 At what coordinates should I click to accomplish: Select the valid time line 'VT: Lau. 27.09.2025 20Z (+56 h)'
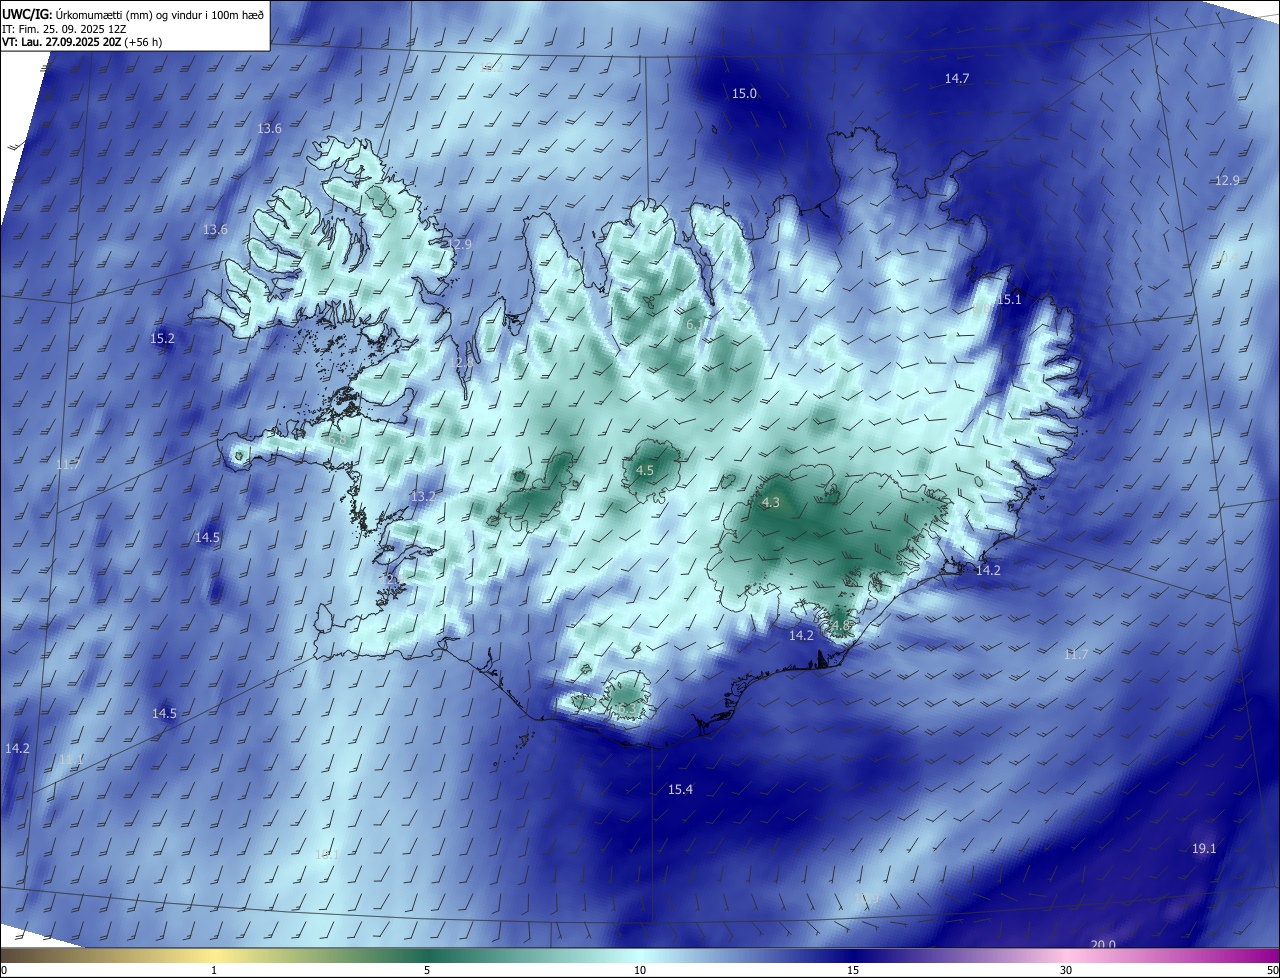point(82,42)
